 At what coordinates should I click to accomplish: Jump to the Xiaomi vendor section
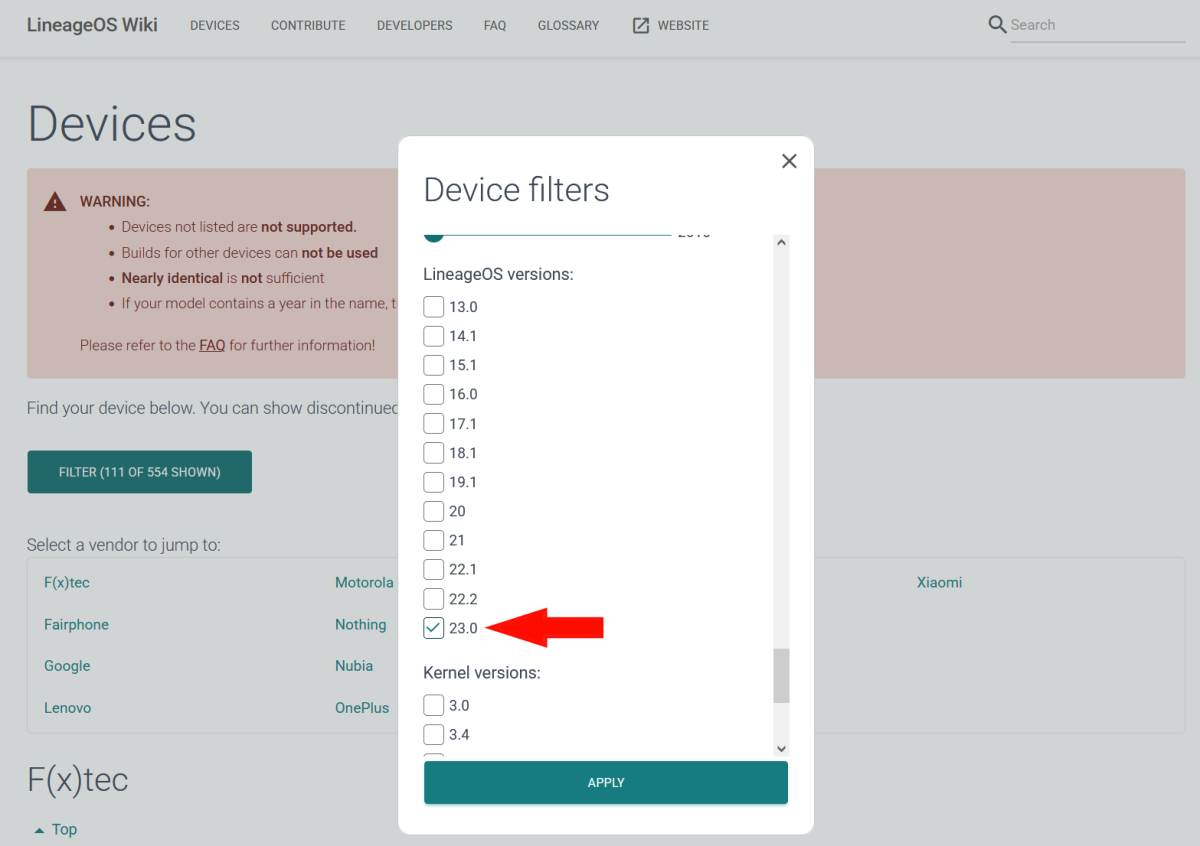pos(939,582)
